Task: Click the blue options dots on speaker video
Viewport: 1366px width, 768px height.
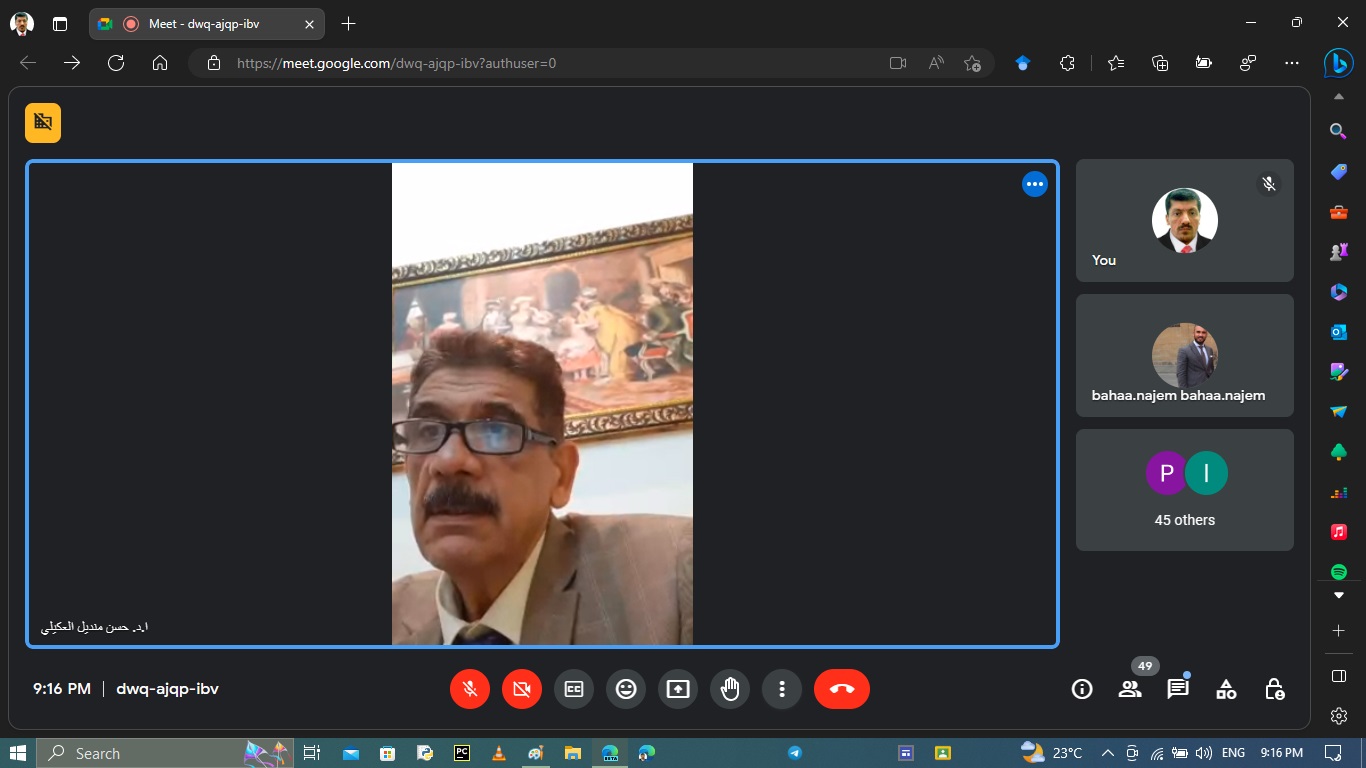Action: 1034,184
